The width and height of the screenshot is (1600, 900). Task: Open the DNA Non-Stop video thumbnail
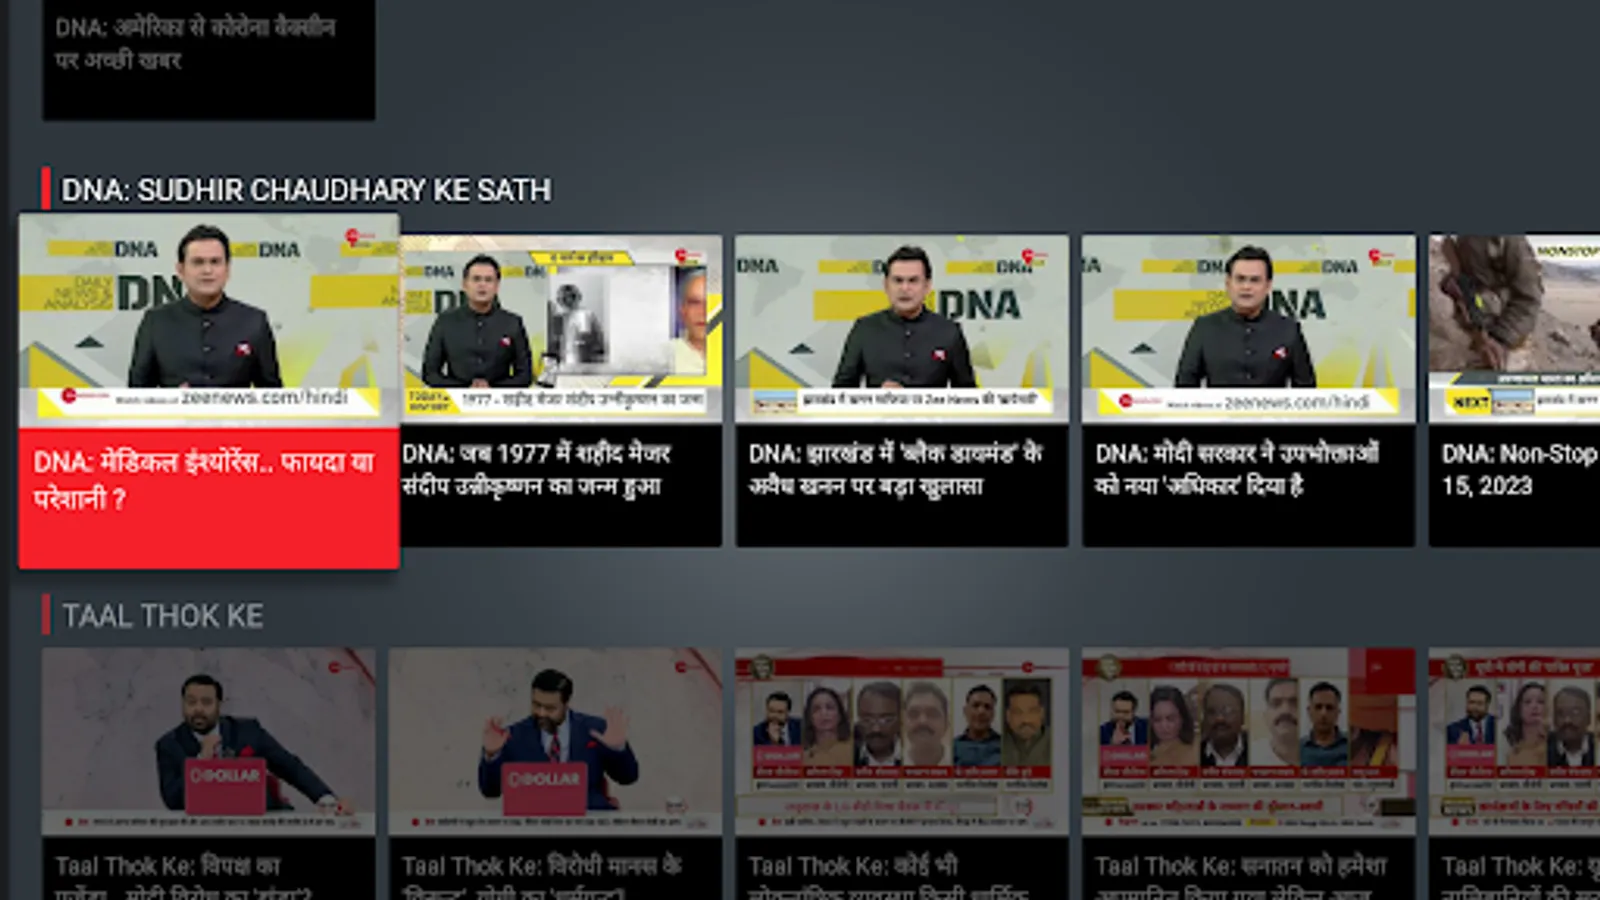click(x=1514, y=329)
